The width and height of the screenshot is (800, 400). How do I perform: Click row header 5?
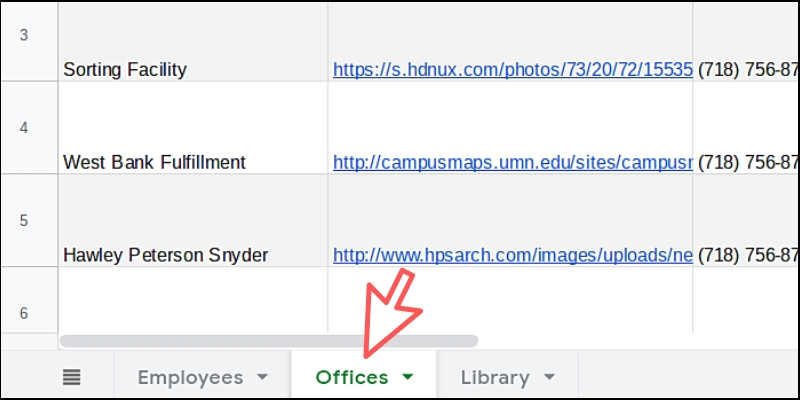(24, 220)
